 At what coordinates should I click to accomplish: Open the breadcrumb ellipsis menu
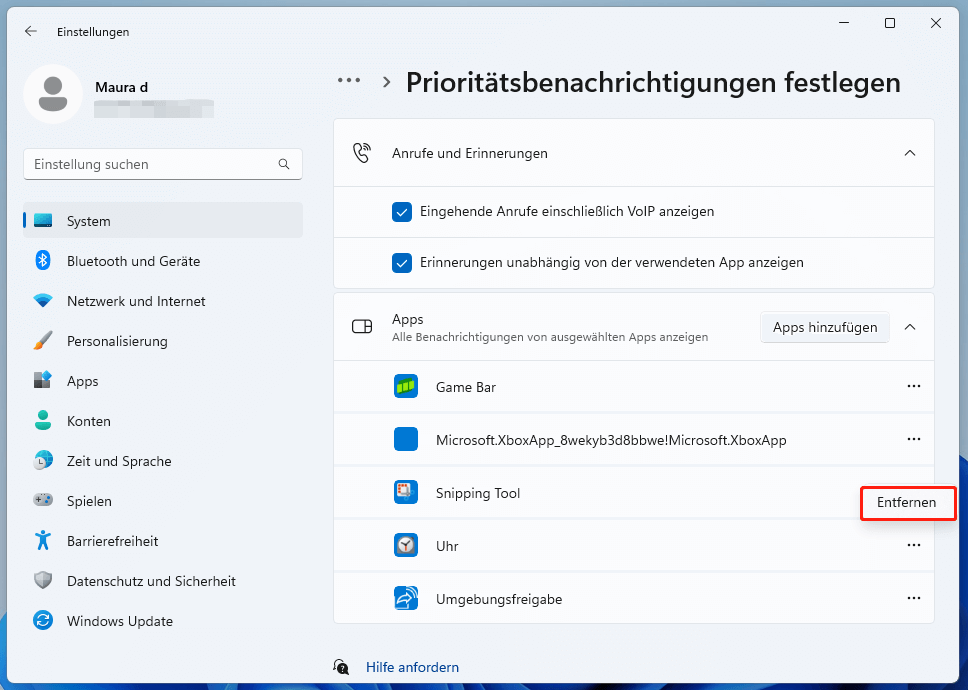tap(348, 82)
